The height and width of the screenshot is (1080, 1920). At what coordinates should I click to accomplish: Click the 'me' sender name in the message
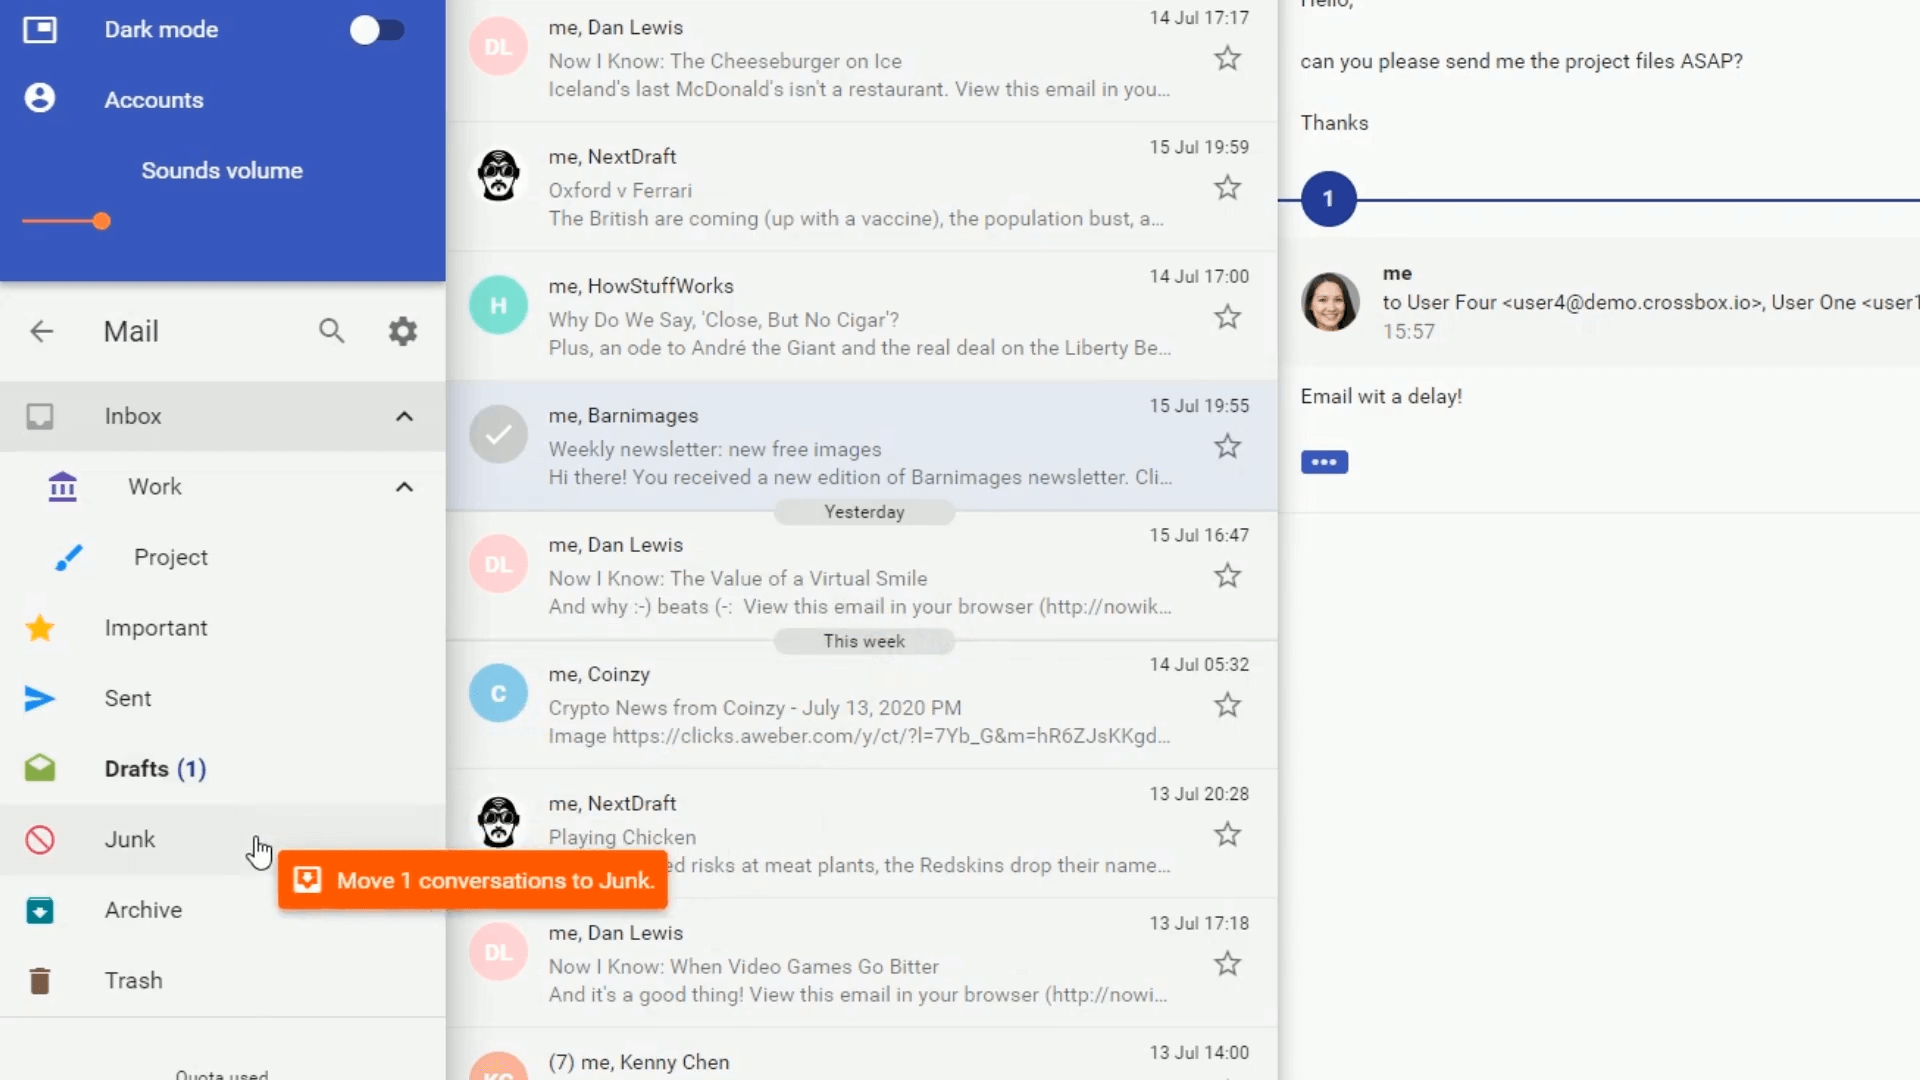click(1397, 273)
